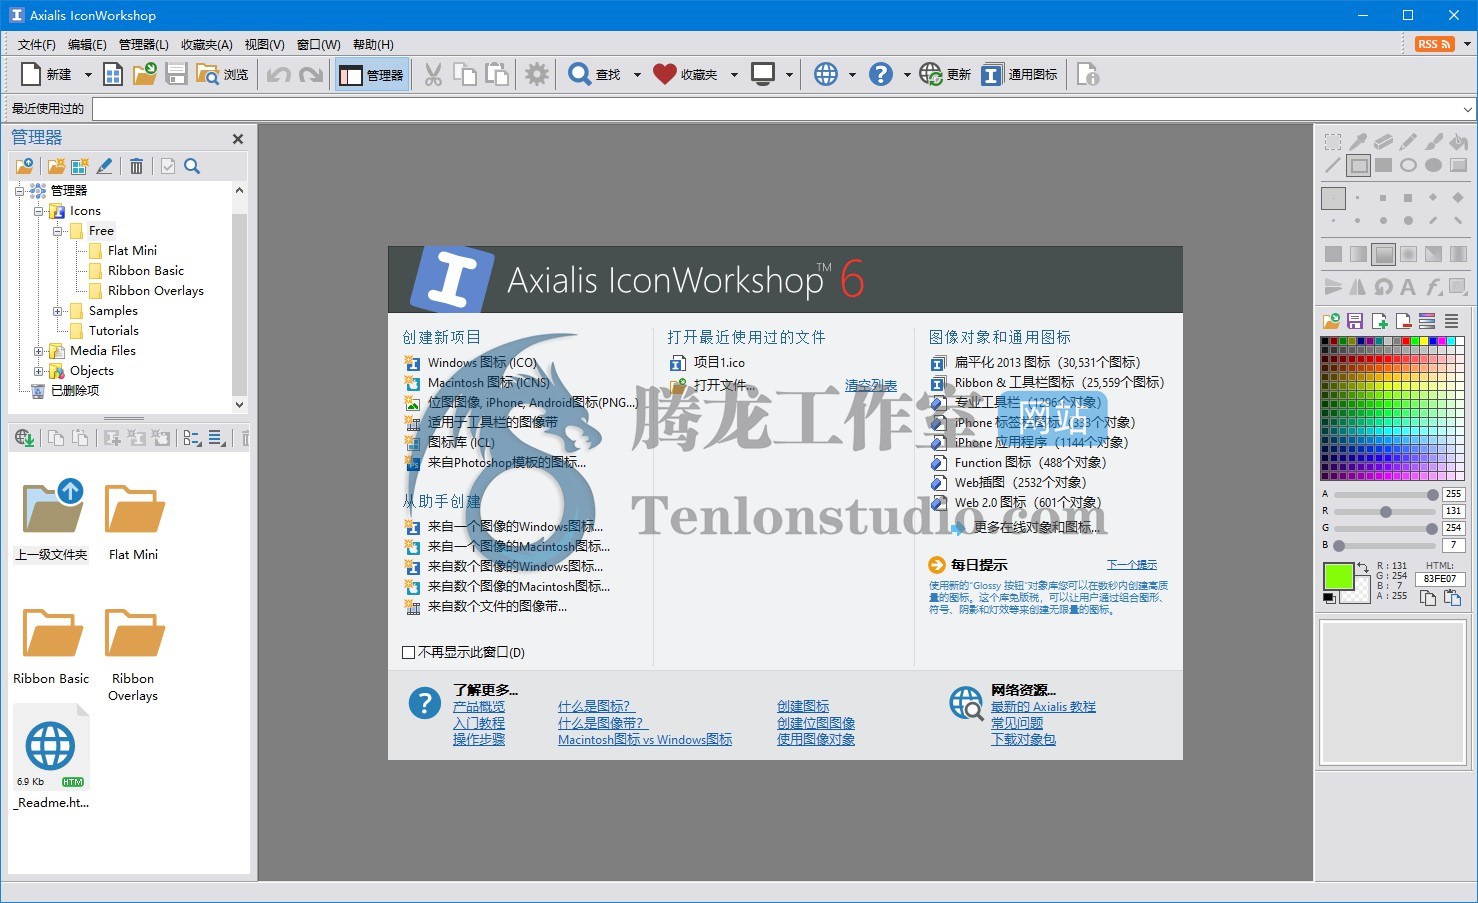Select the color picker eyedropper tool

1358,142
